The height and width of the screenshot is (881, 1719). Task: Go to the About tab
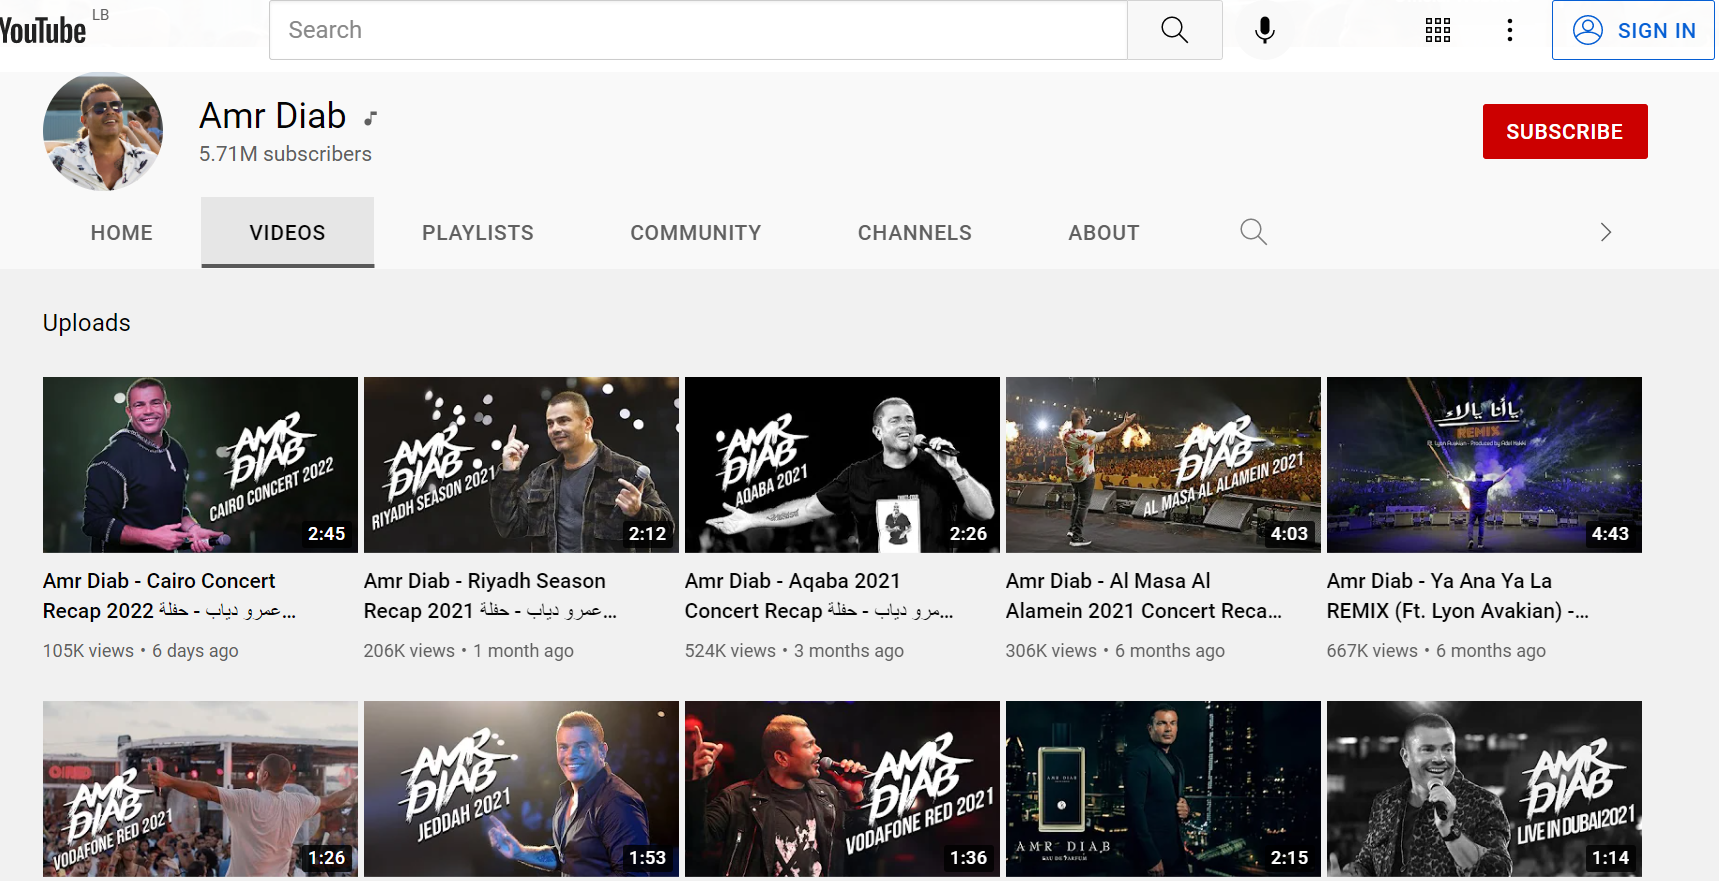click(x=1103, y=232)
